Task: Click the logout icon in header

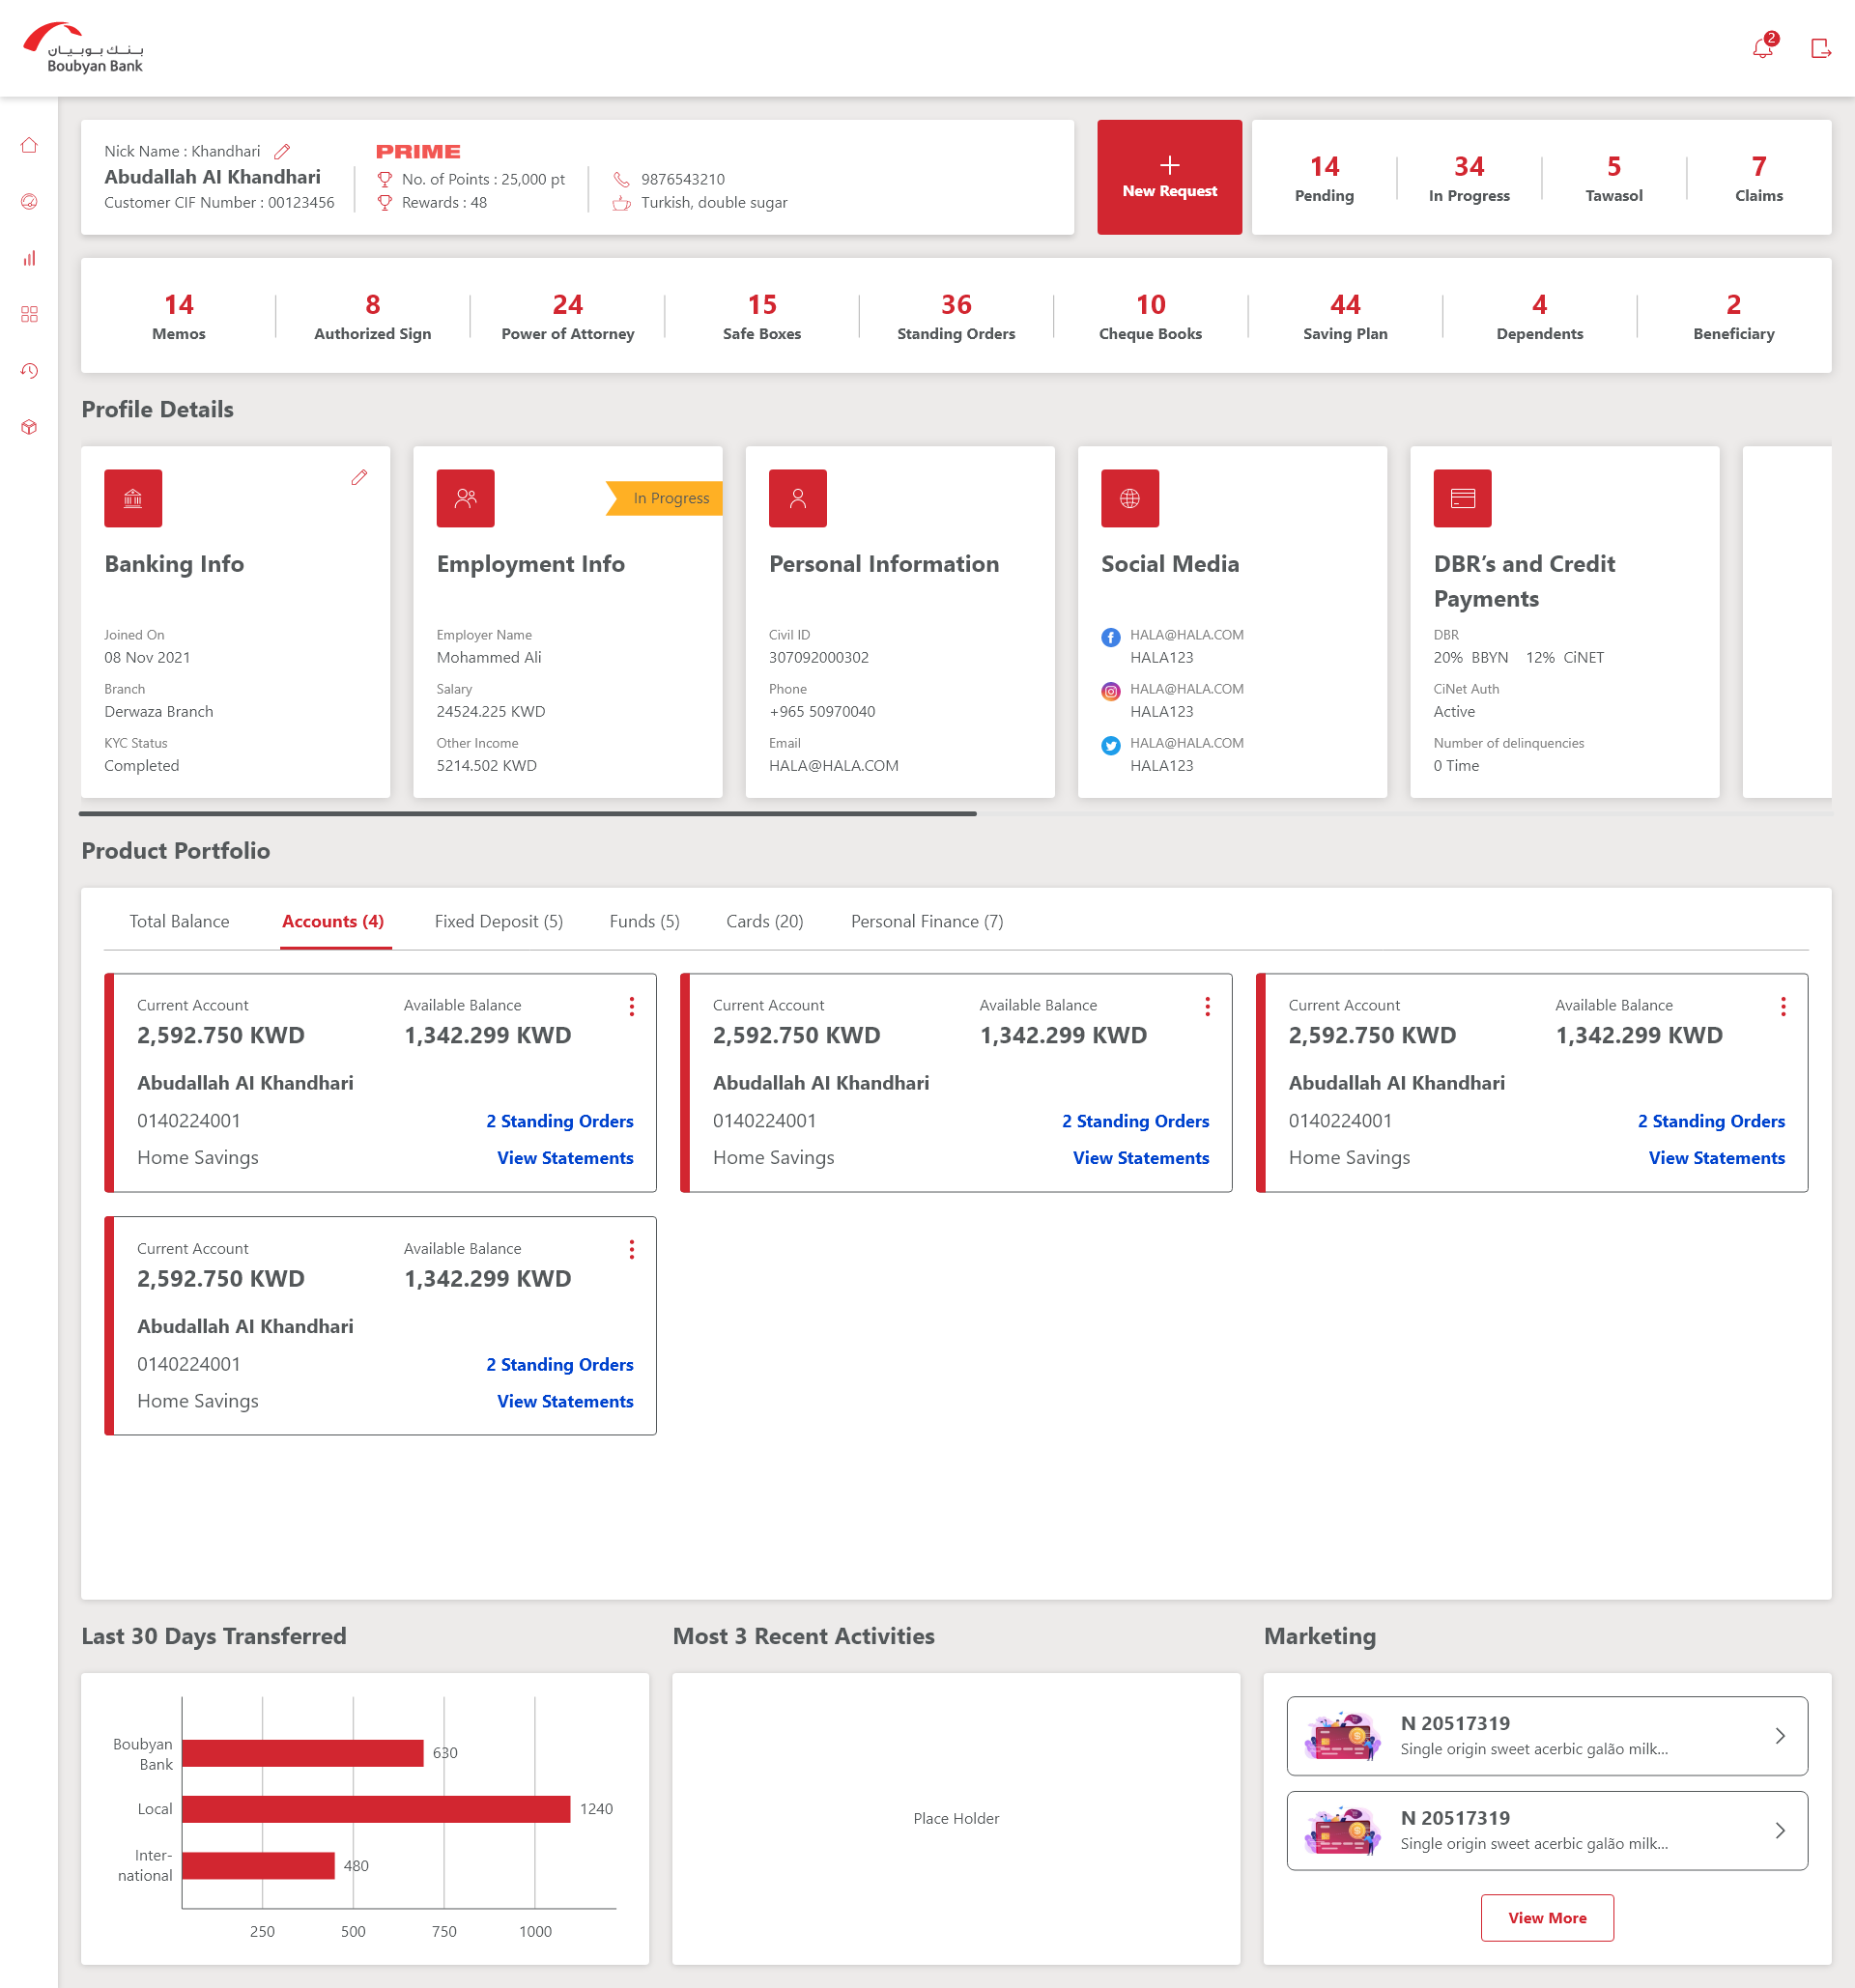Action: [x=1820, y=48]
